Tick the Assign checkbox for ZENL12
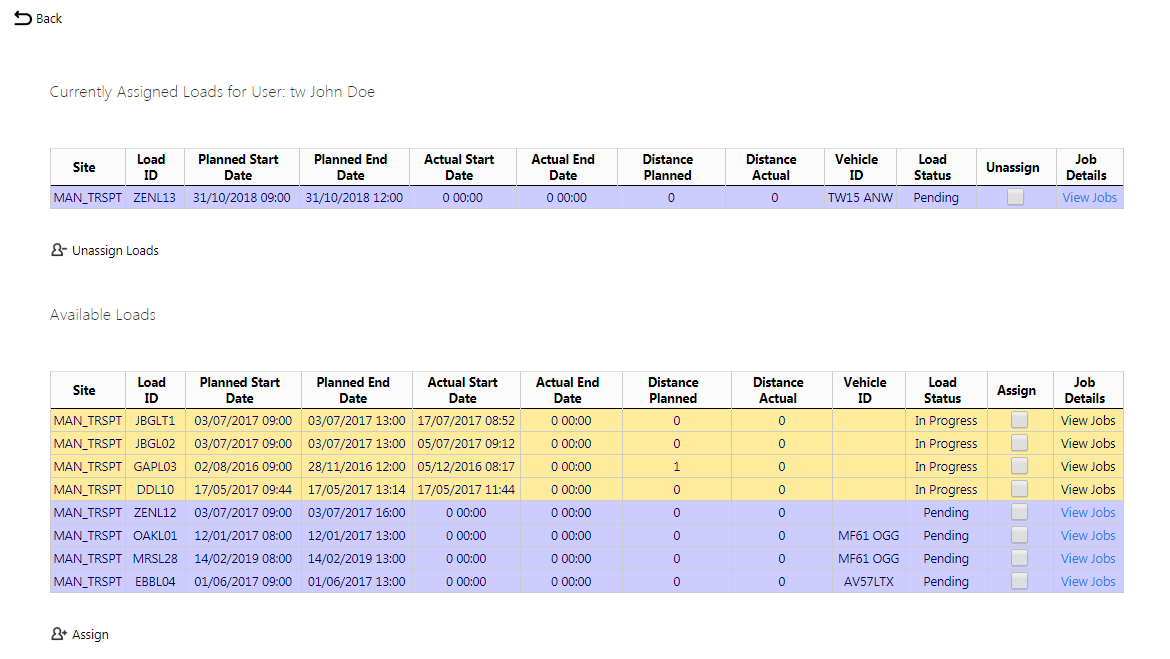Image resolution: width=1170 pixels, height=659 pixels. pyautogui.click(x=1019, y=513)
